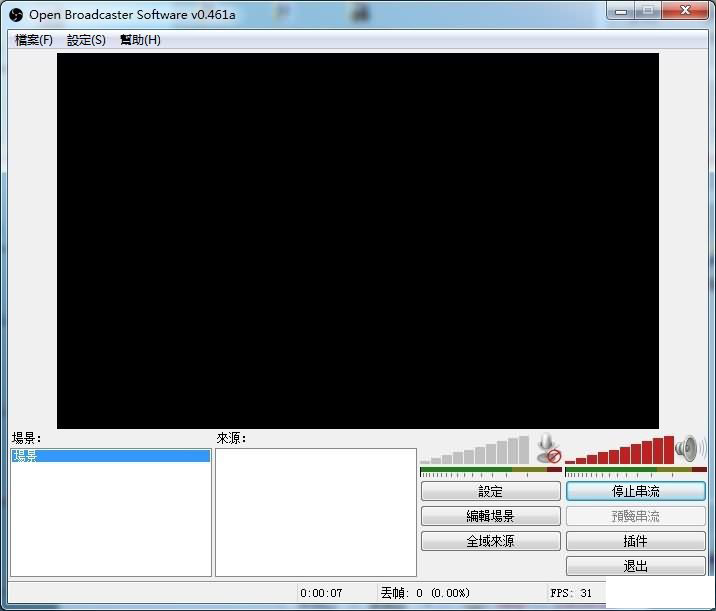
Task: Open the 幫助(H) menu
Action: [x=140, y=40]
